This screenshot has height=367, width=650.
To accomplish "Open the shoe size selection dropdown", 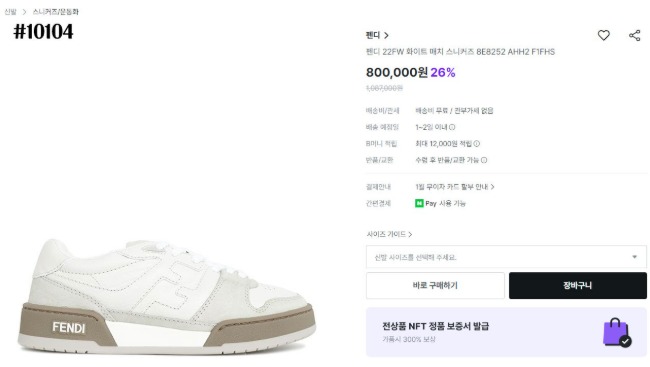I will 506,257.
